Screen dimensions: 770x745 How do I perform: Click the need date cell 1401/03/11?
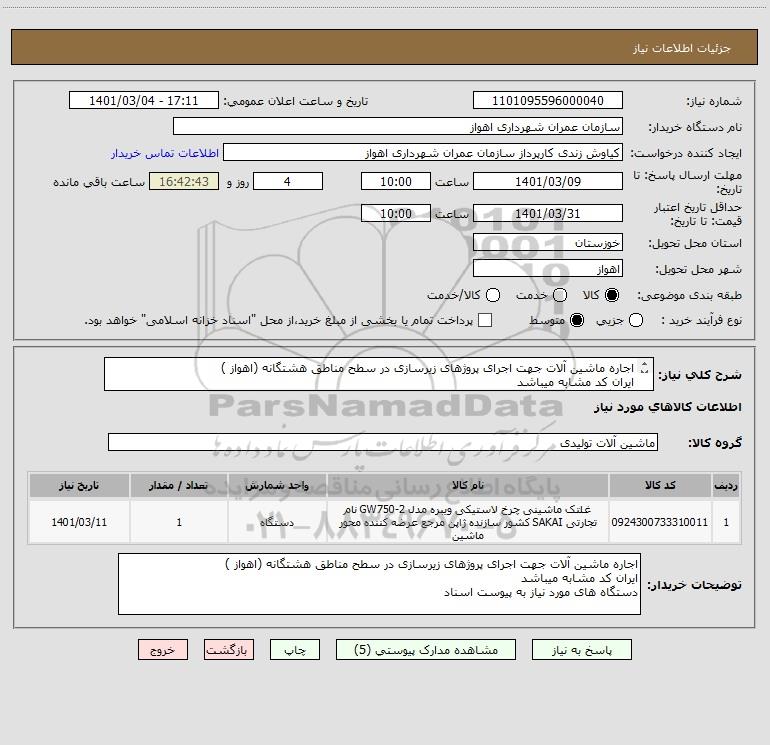pyautogui.click(x=79, y=522)
